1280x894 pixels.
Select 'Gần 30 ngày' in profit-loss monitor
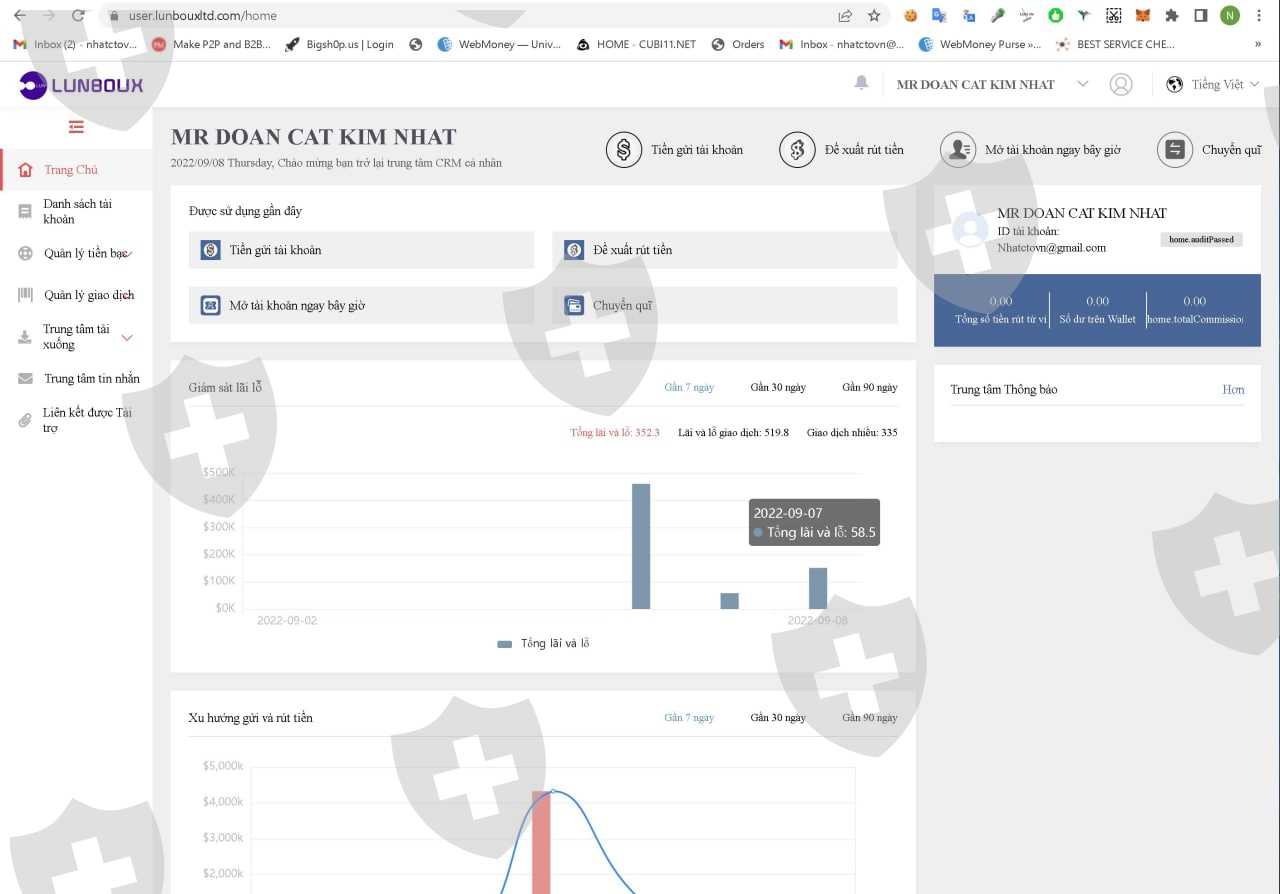[778, 387]
